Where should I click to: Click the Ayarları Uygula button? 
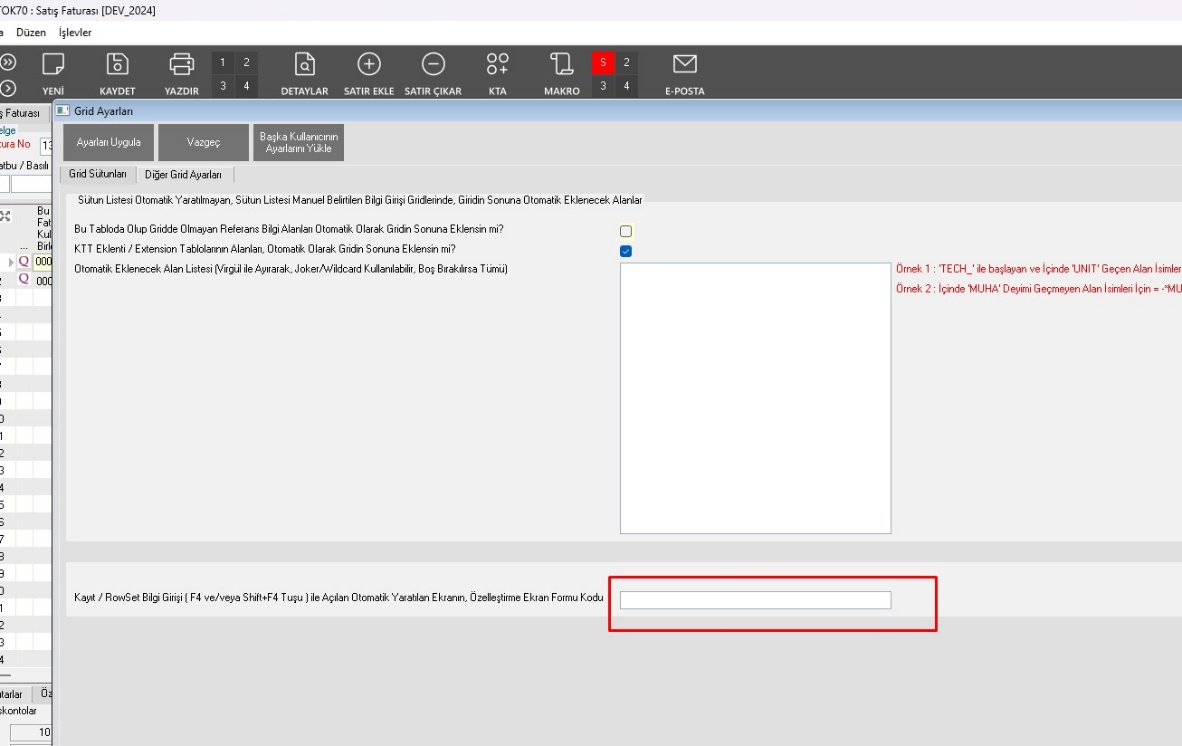(109, 142)
